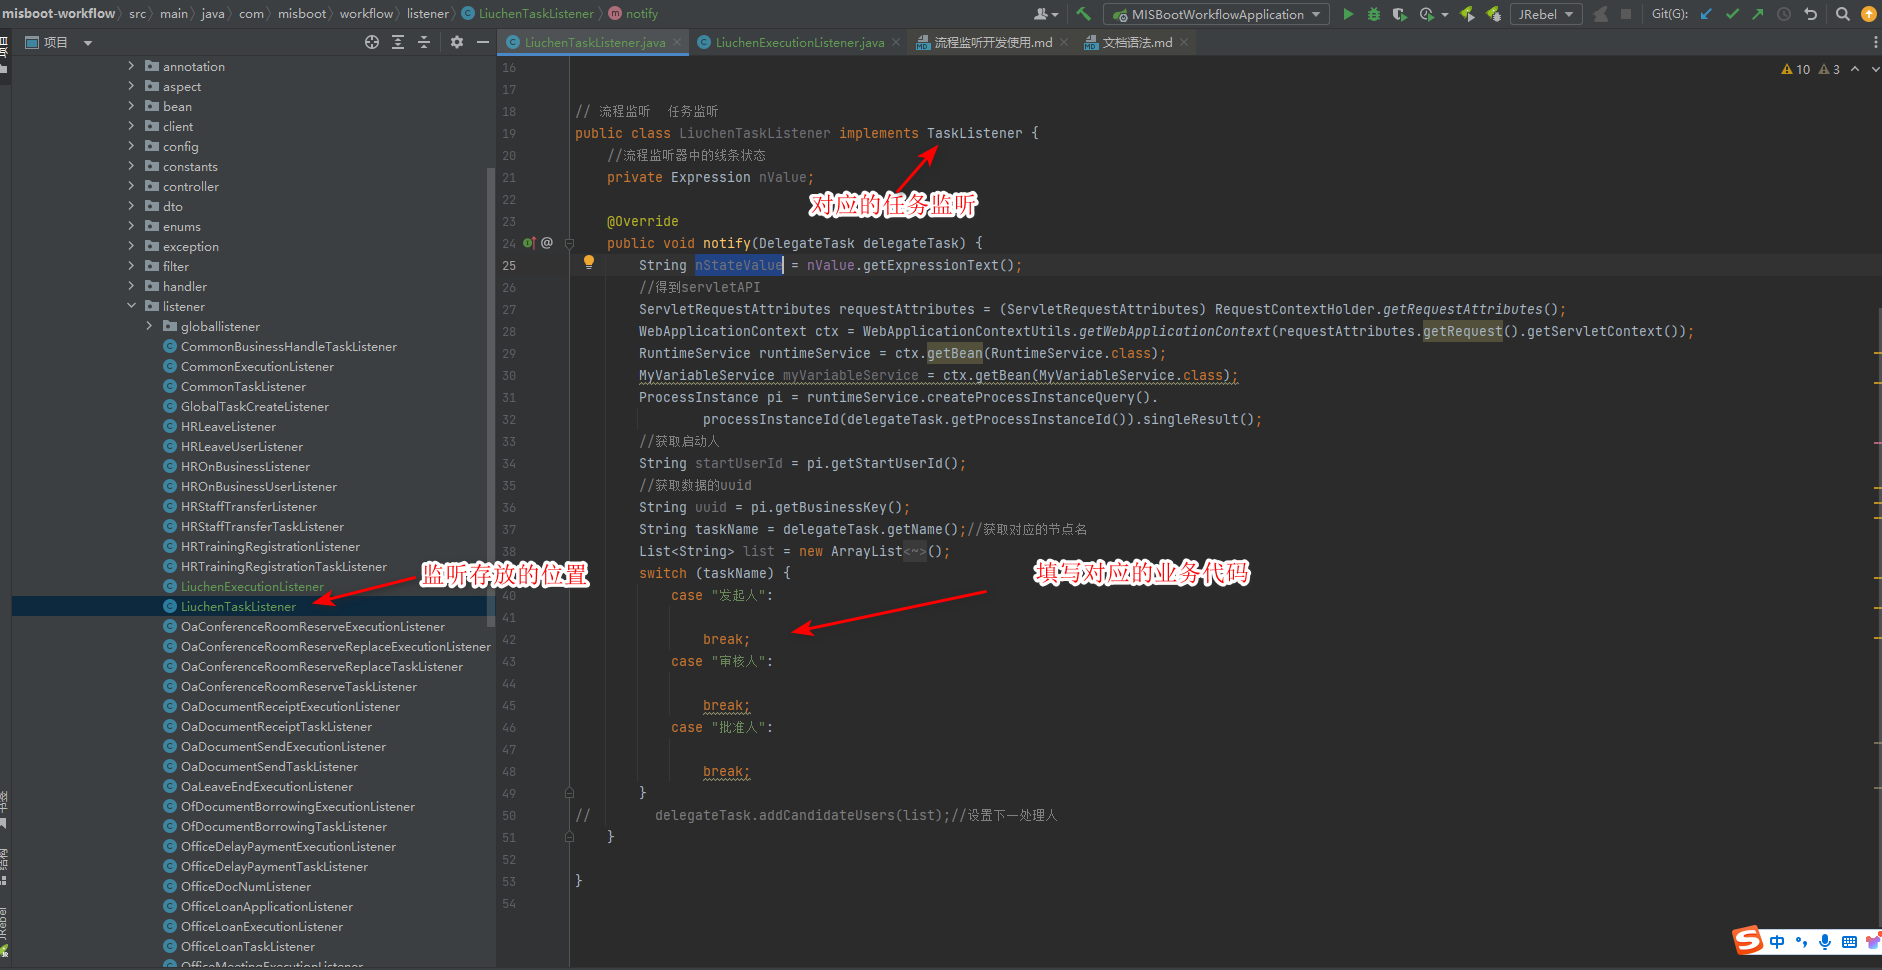The width and height of the screenshot is (1882, 970).
Task: Debug with JRebel rocket icon
Action: [x=1493, y=14]
